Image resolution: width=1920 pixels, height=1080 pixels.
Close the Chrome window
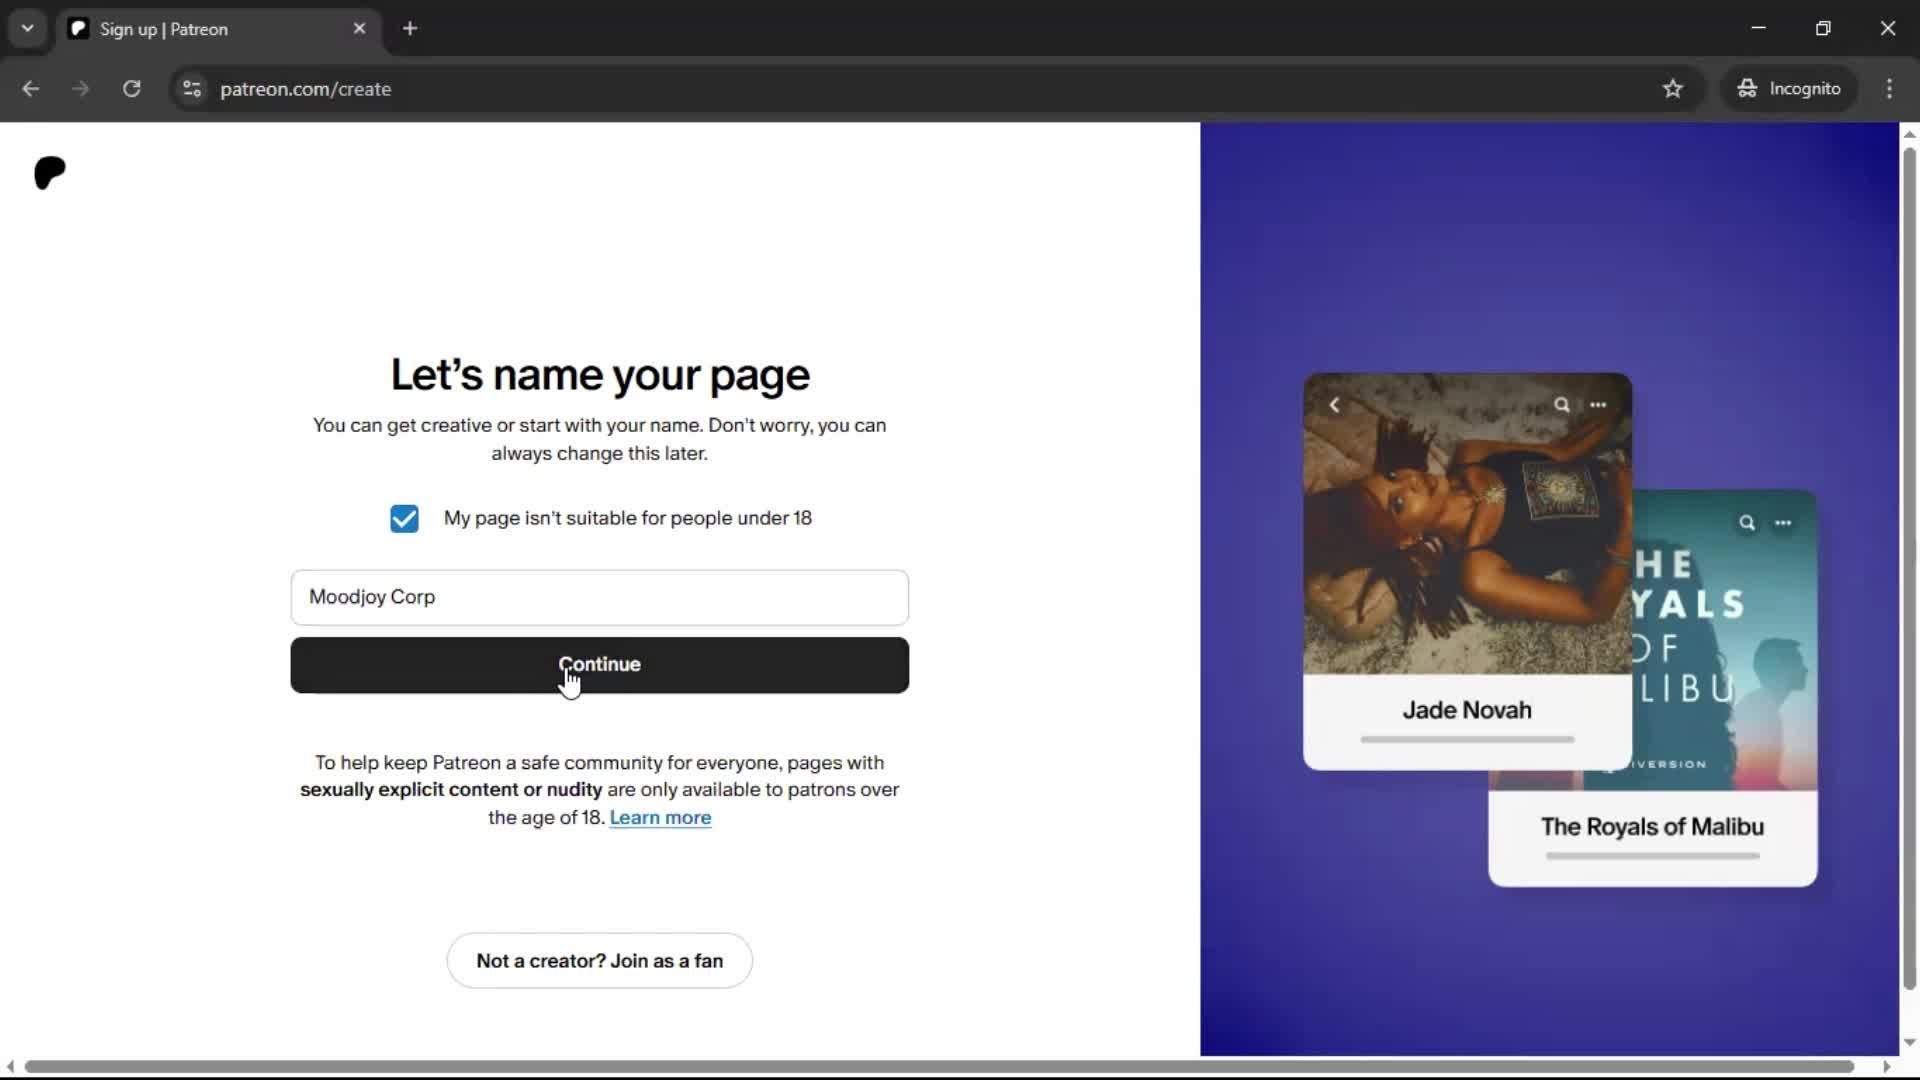click(1887, 28)
